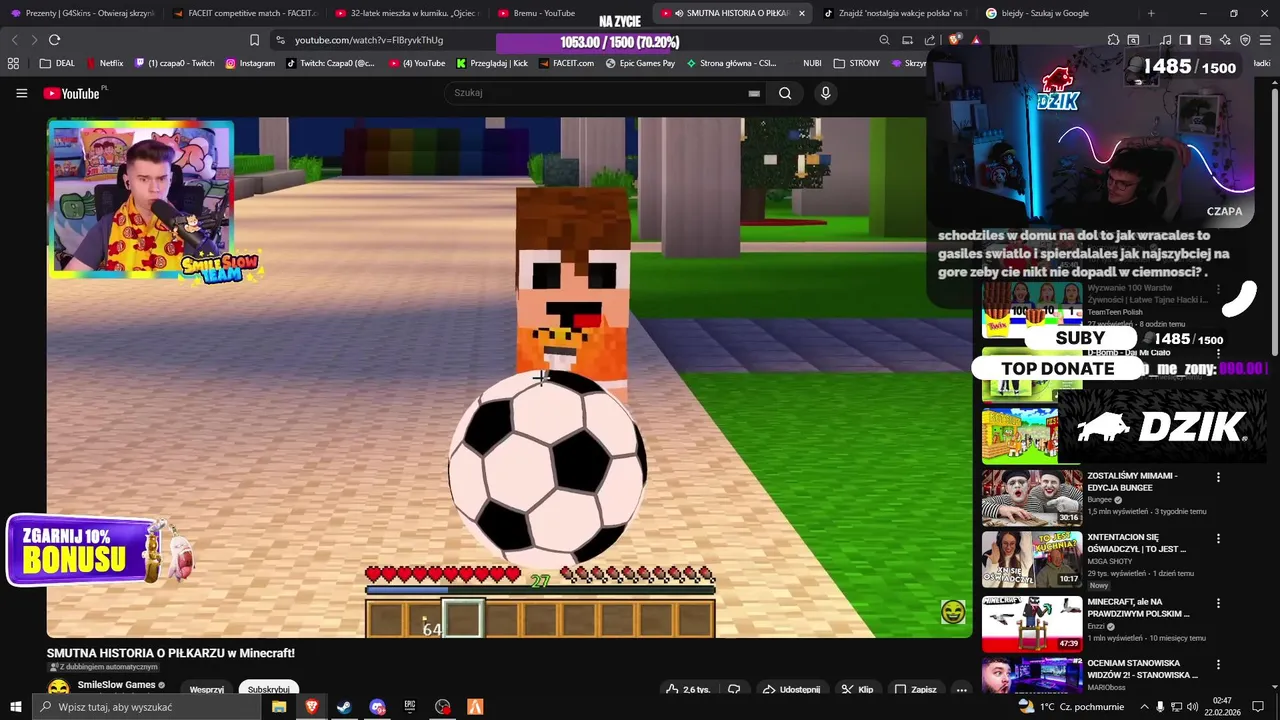Open the Brave playlist music note icon

click(x=1166, y=40)
